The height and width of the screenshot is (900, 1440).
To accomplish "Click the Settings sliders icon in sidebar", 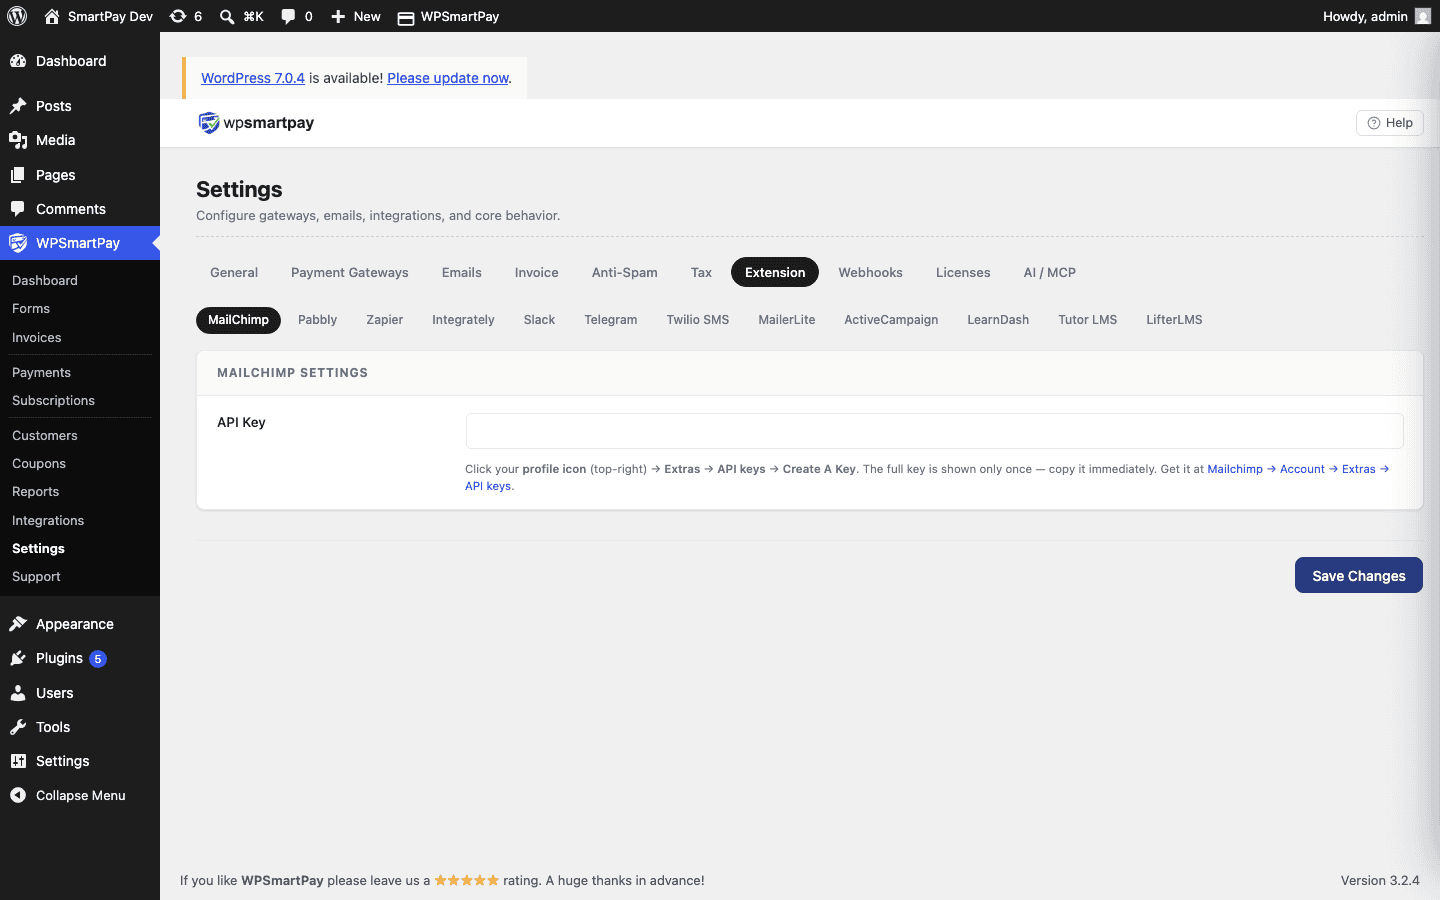I will pos(18,761).
